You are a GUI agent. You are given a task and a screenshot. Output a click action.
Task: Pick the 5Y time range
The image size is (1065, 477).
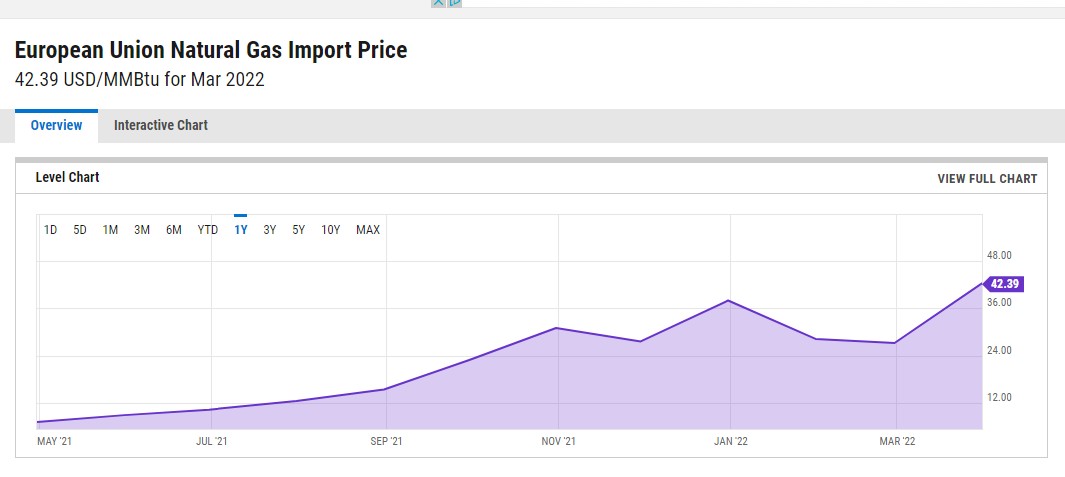299,230
